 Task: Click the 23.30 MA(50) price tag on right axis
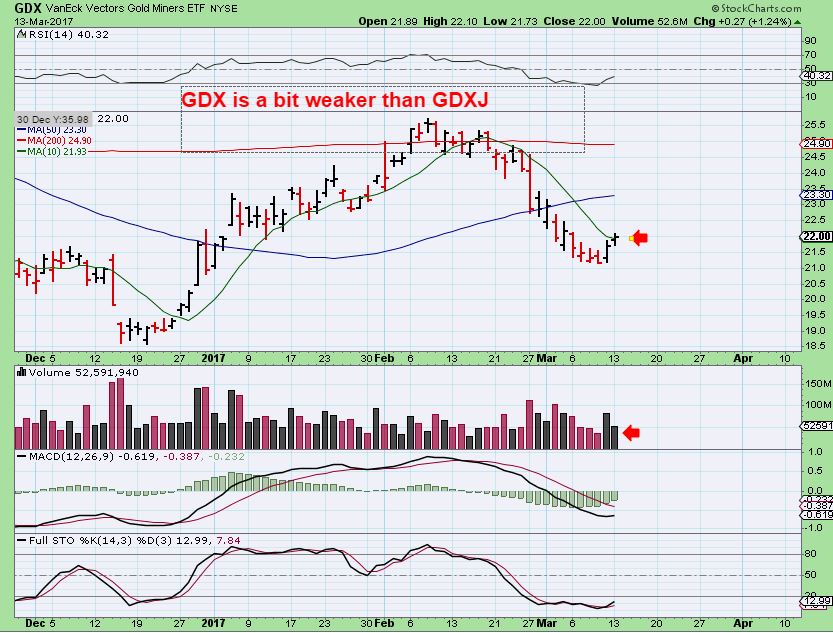pos(816,195)
